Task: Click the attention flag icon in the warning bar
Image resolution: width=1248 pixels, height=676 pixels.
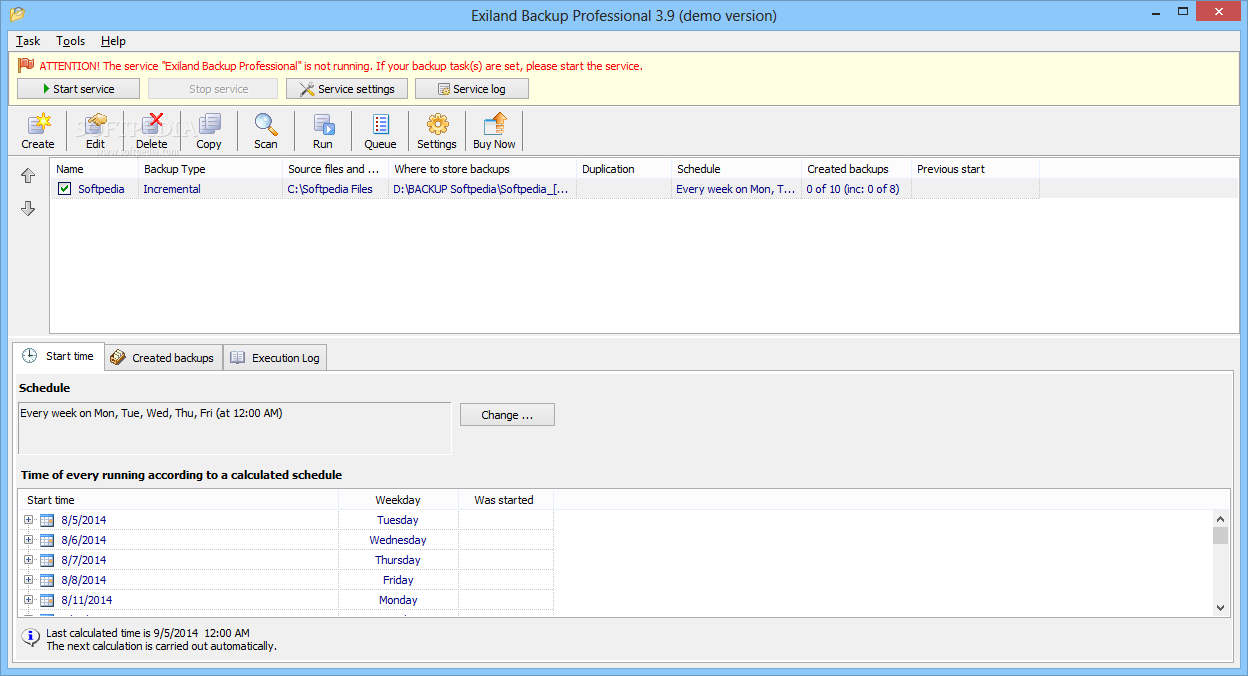Action: point(26,65)
